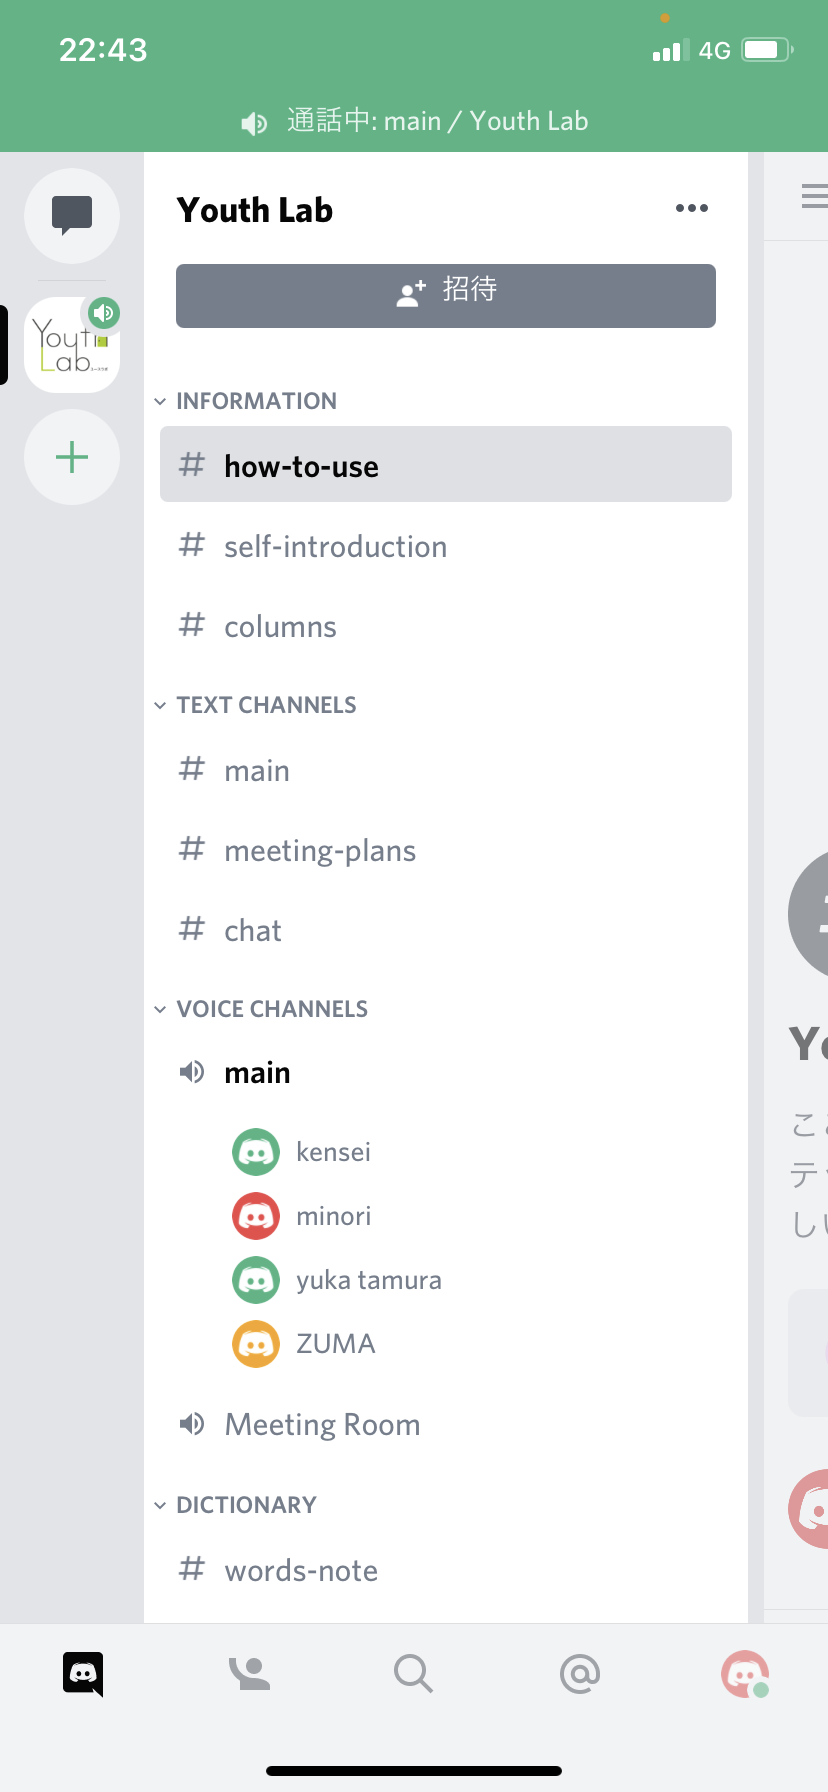
Task: Tap the 招待 invite button
Action: tap(446, 296)
